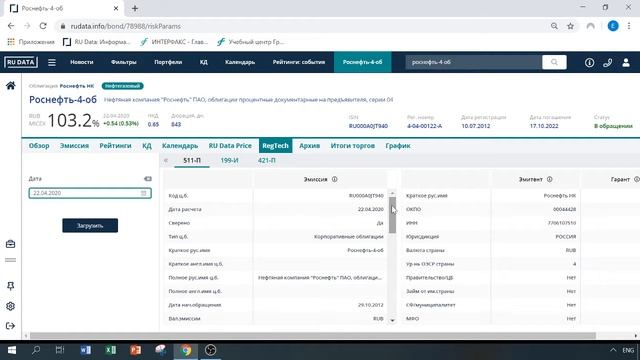Open ИНТЕРФАКС bookmark in bookmarks bar
The width and height of the screenshot is (640, 360).
coord(174,42)
